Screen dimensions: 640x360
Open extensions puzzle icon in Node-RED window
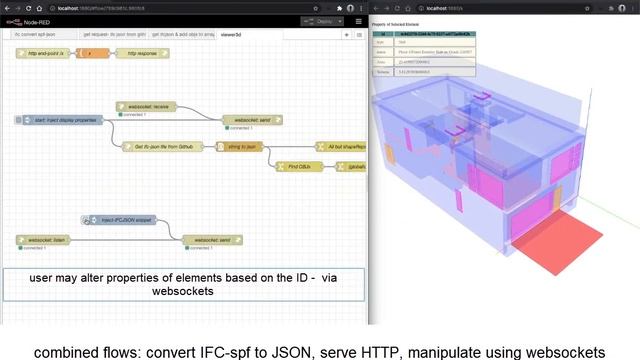tap(339, 8)
